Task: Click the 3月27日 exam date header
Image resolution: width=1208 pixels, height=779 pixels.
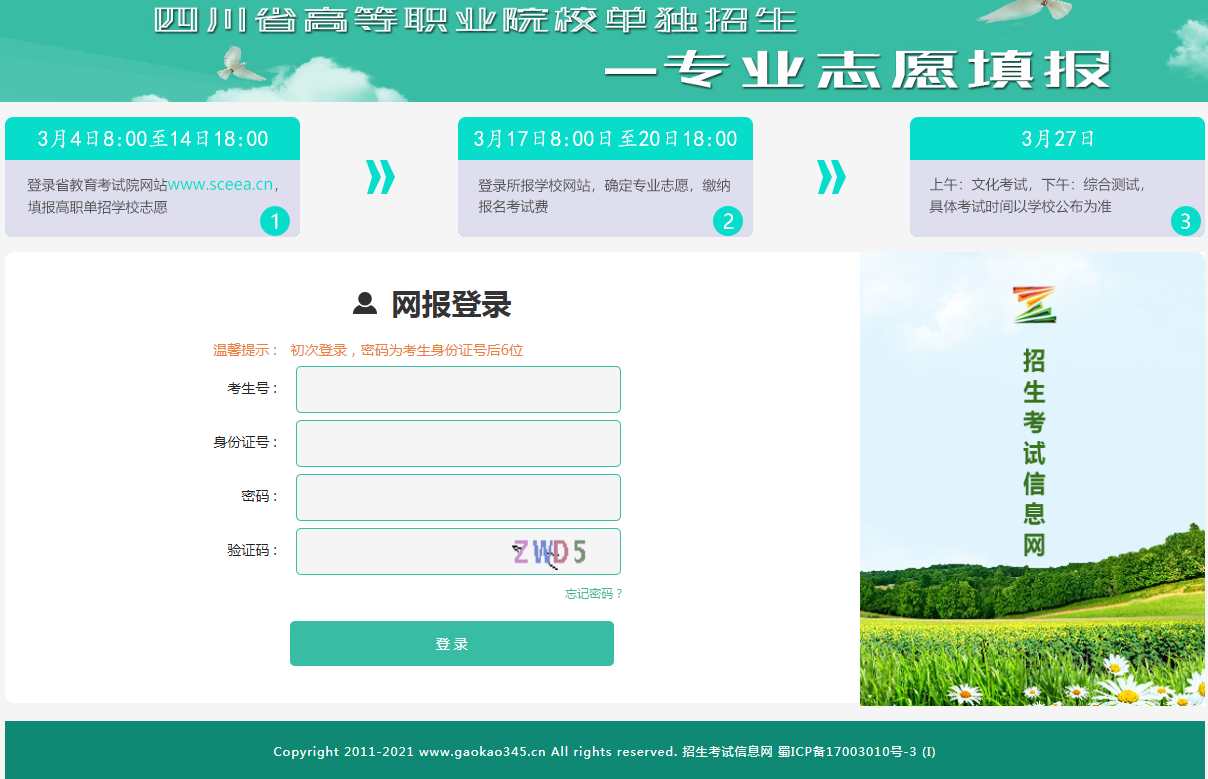Action: coord(1057,139)
